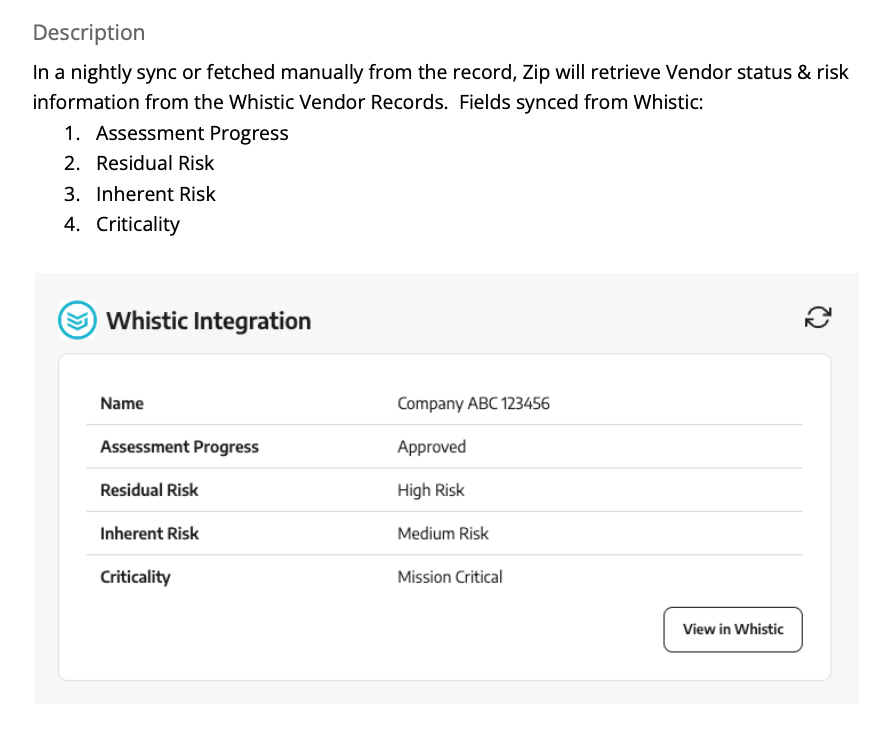This screenshot has width=896, height=740.
Task: Open the View in Whistic button
Action: click(x=733, y=629)
